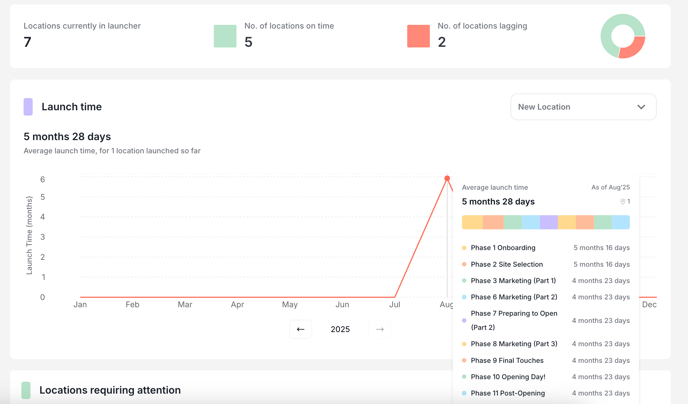Viewport: 688px width, 404px height.
Task: Select the Phase 1 Onboarding legend entry
Action: [x=503, y=248]
